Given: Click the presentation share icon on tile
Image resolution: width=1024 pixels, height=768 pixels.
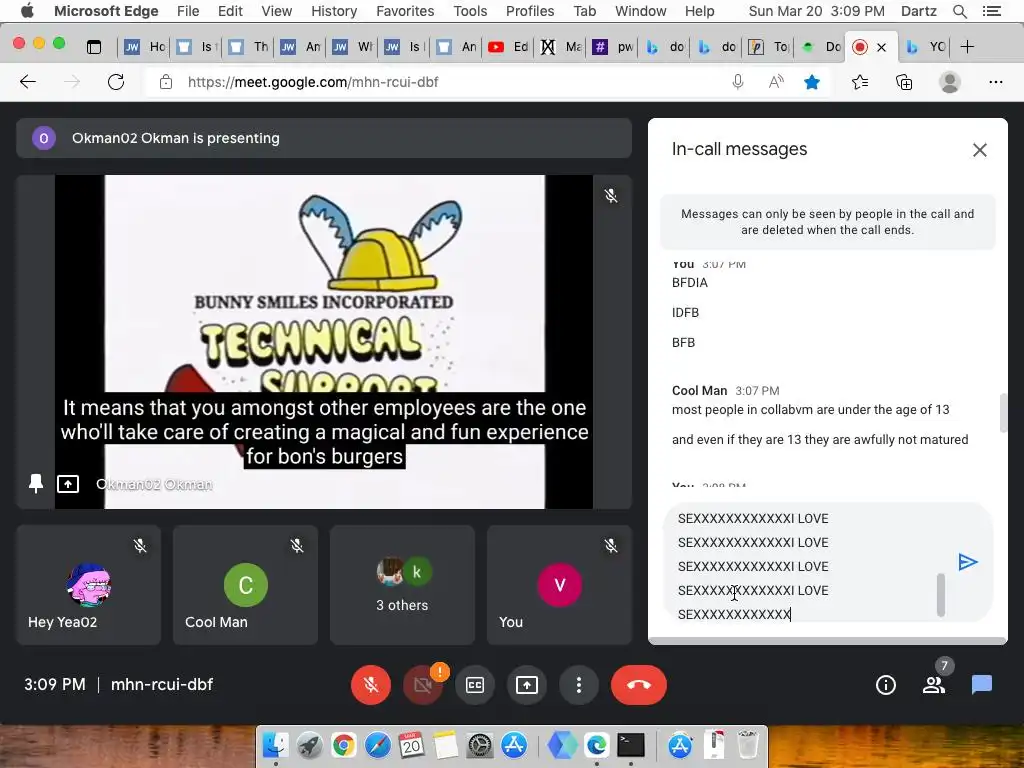Looking at the screenshot, I should tap(68, 484).
